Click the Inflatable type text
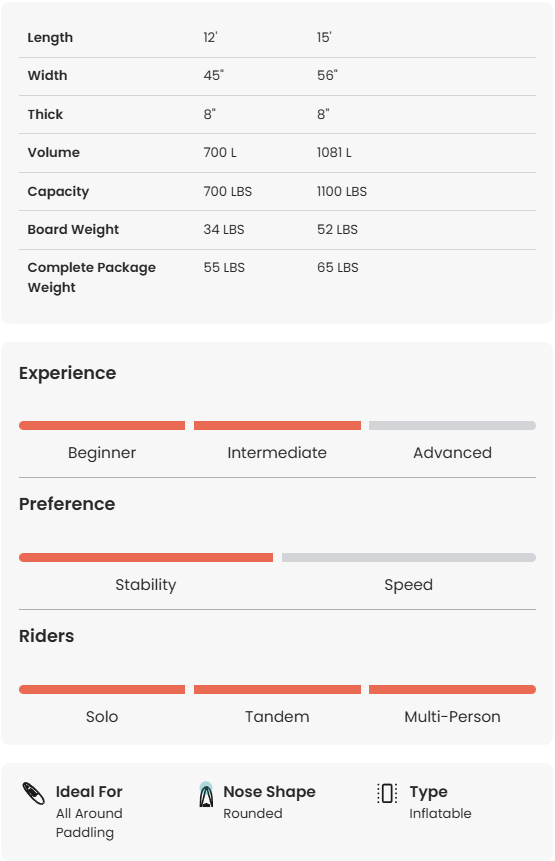This screenshot has width=555, height=861. 440,813
